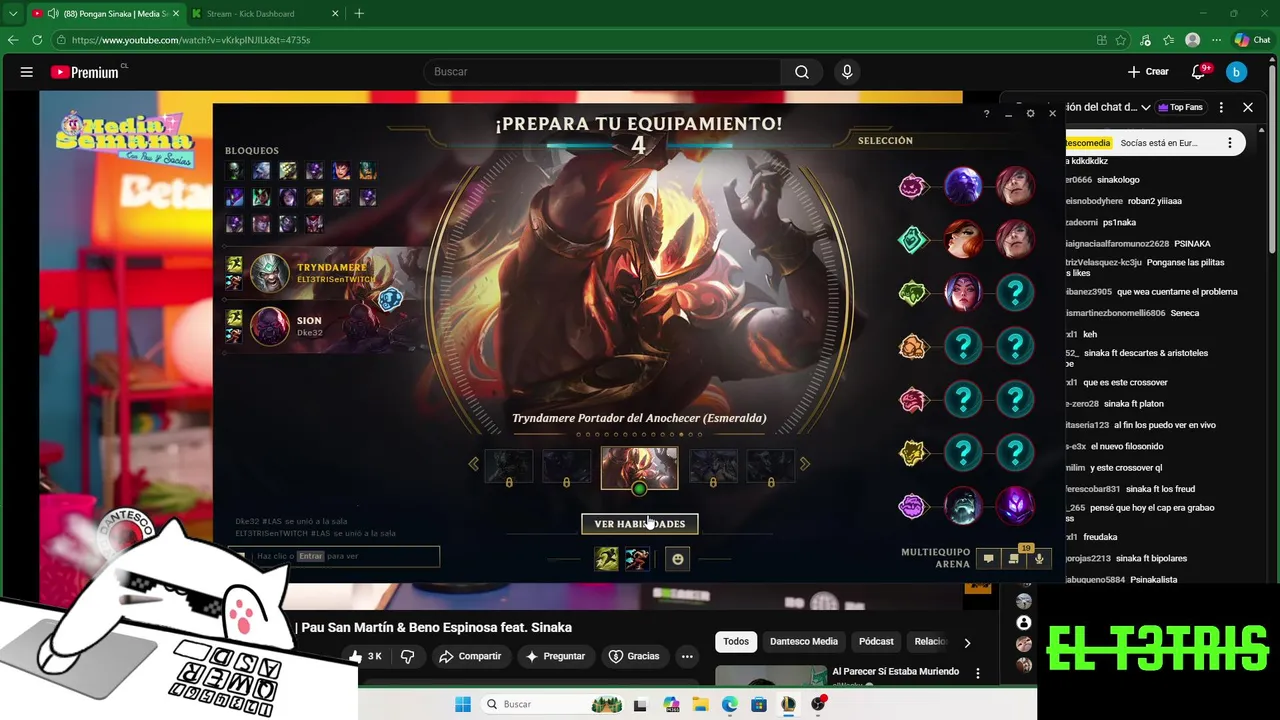Screen dimensions: 1280x720
Task: Bookmark this page with the star icon
Action: (1121, 40)
